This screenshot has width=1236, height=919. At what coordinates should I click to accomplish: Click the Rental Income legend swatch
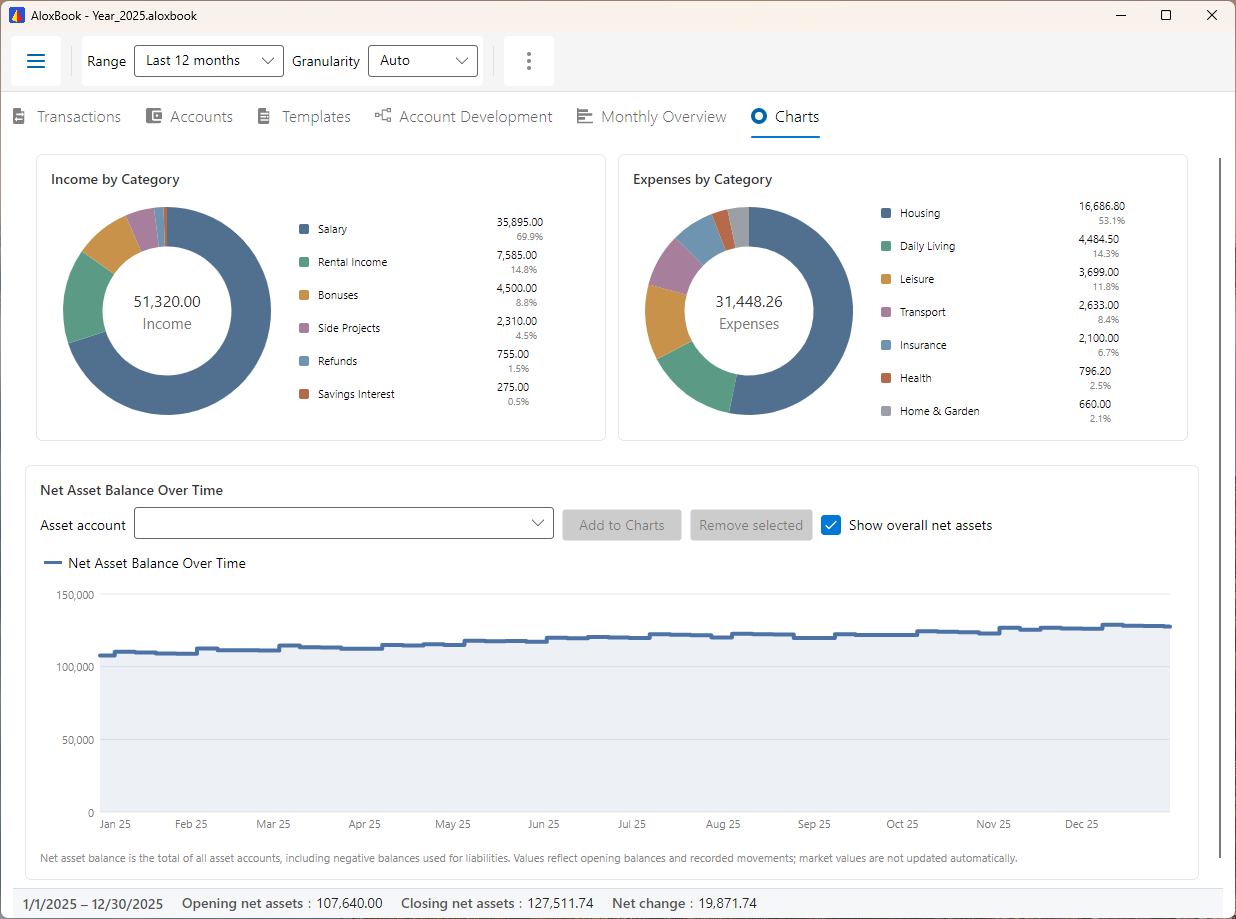[304, 262]
